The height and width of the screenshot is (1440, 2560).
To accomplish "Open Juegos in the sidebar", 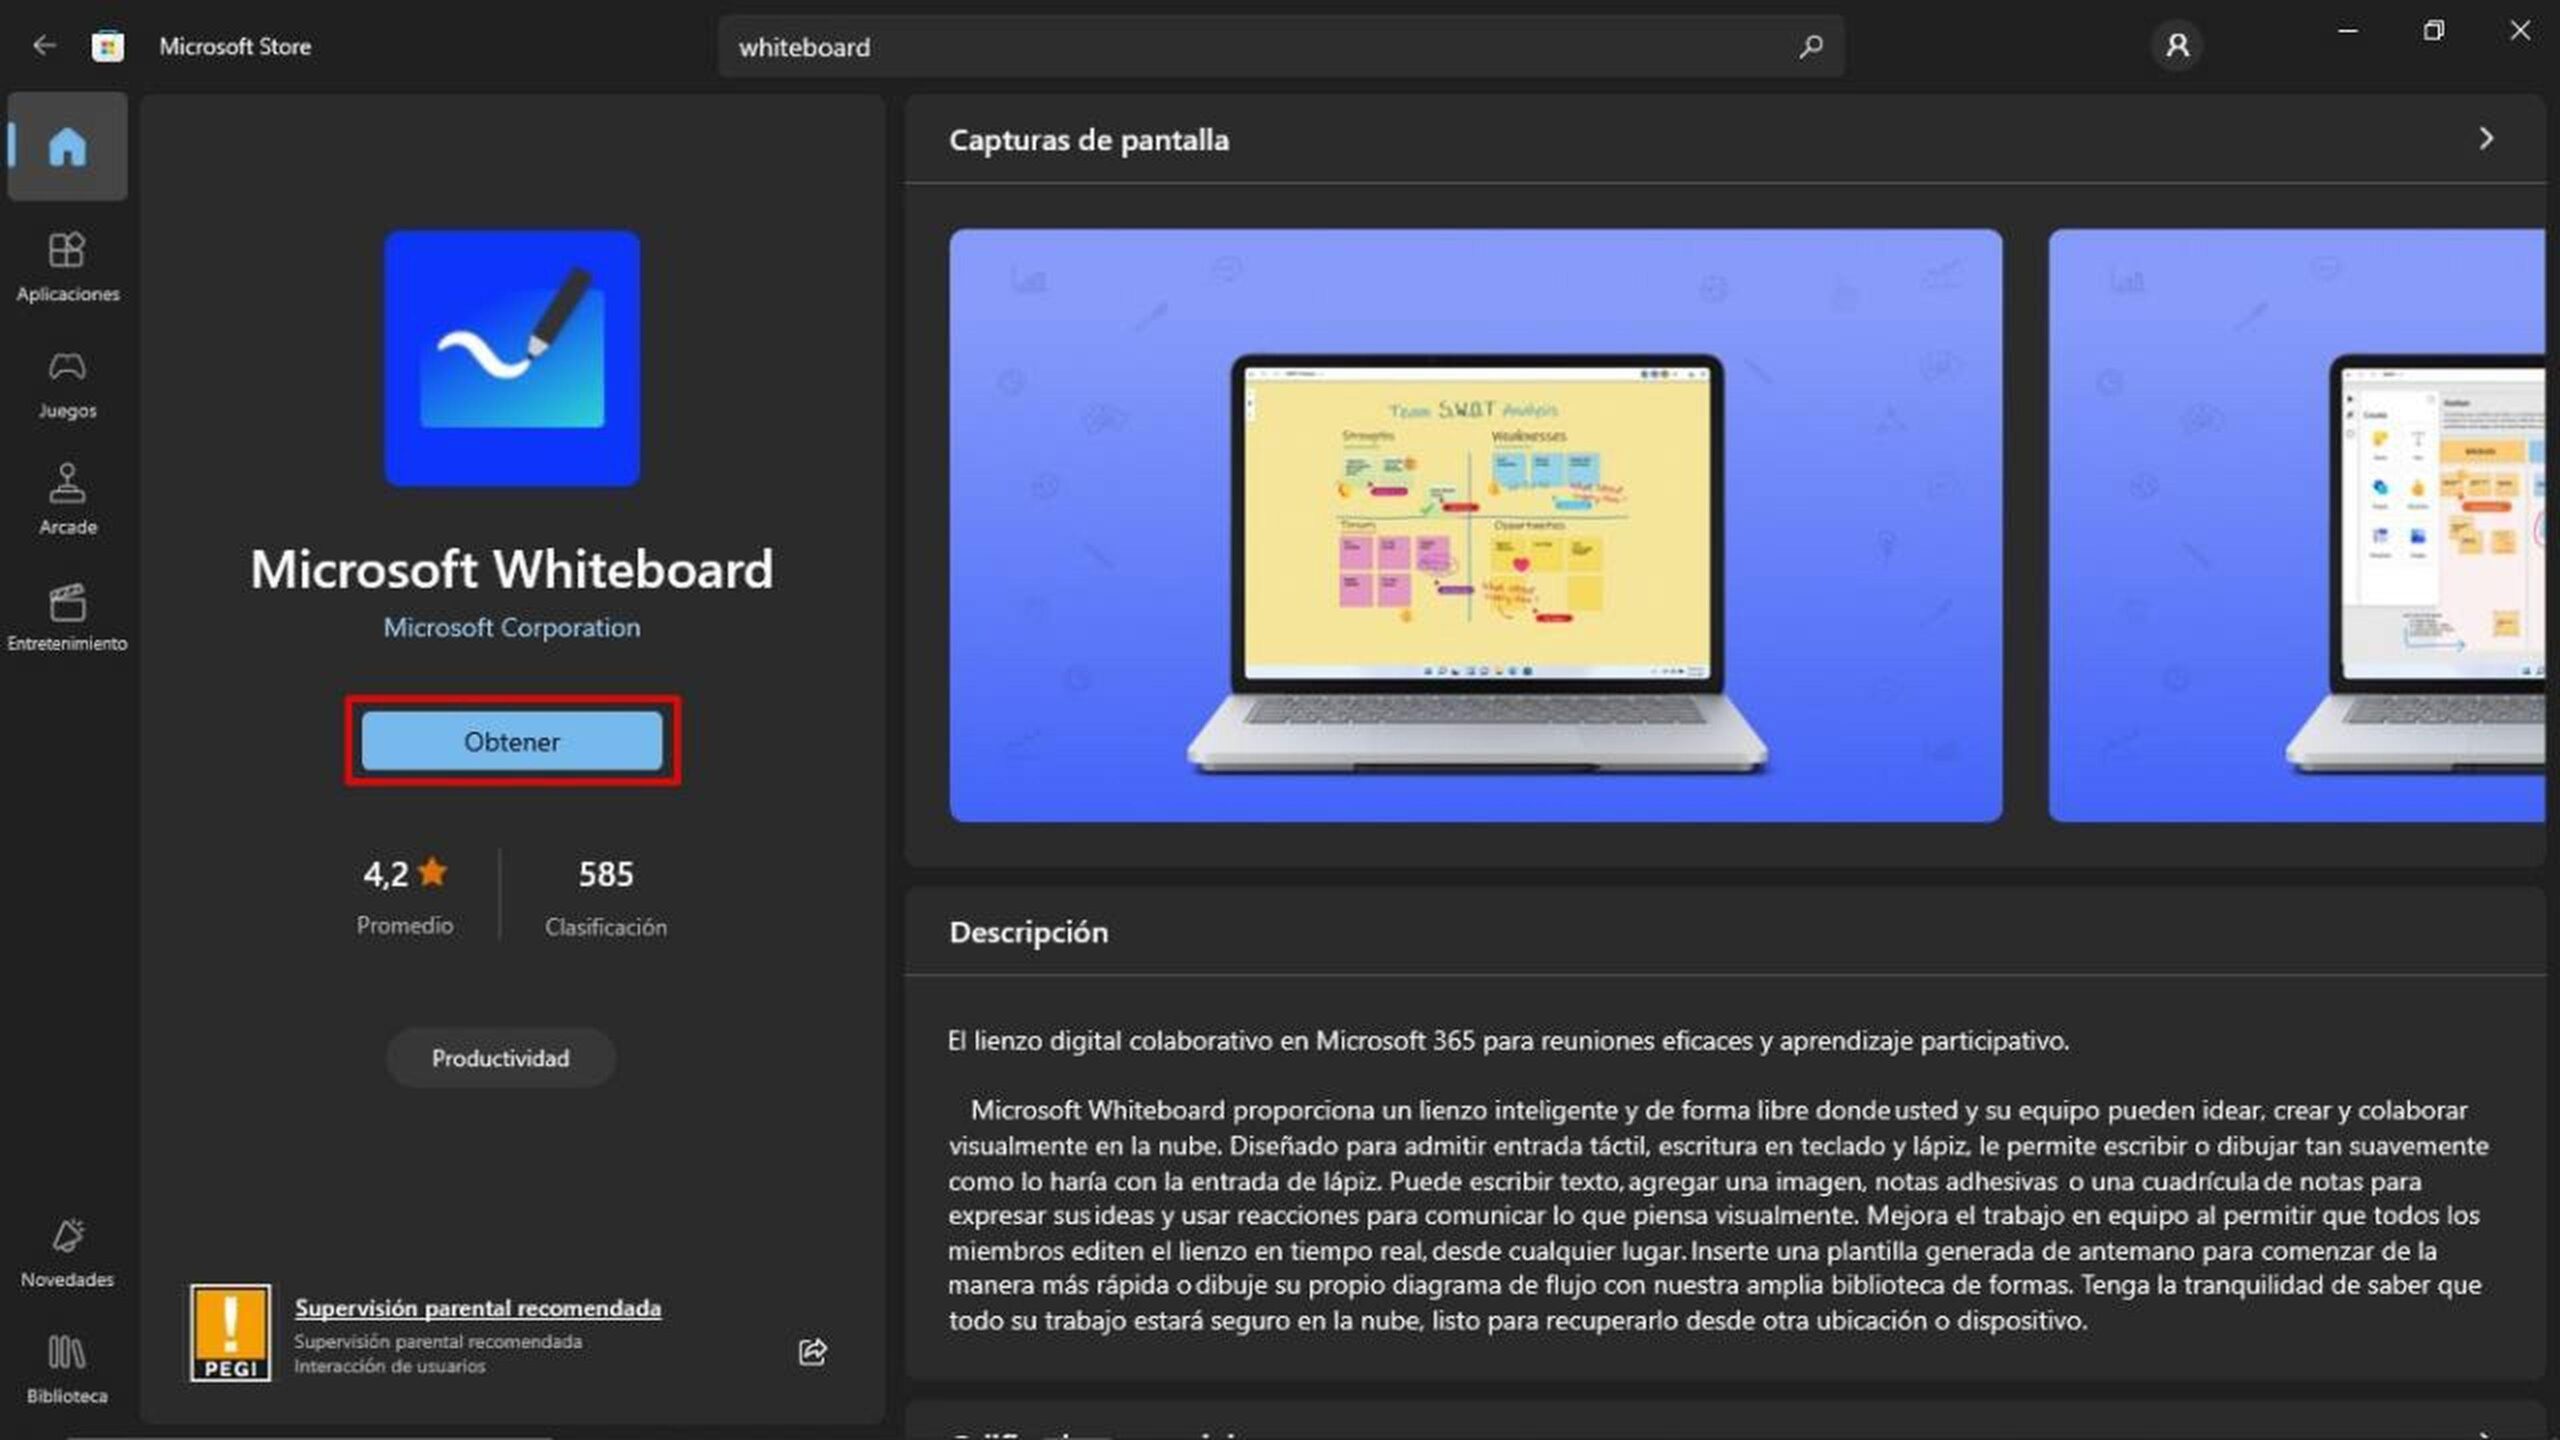I will pos(67,384).
